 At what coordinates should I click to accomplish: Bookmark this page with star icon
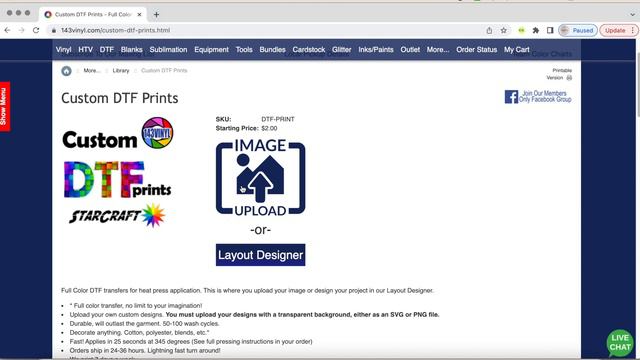[504, 30]
